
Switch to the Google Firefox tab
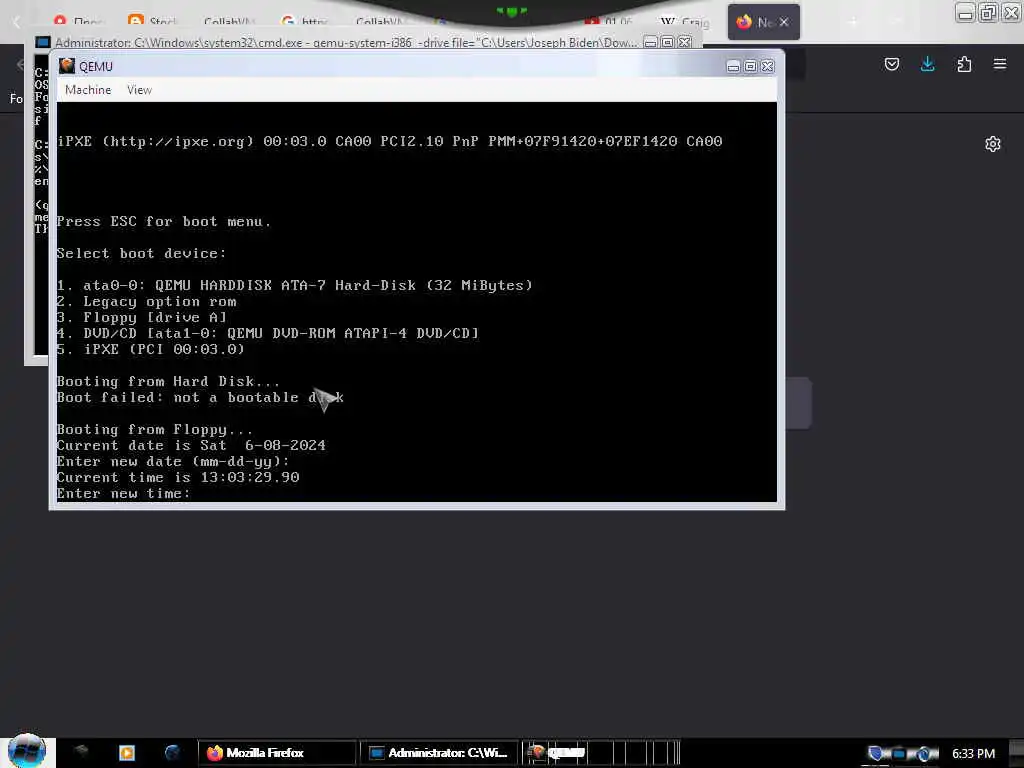coord(304,22)
